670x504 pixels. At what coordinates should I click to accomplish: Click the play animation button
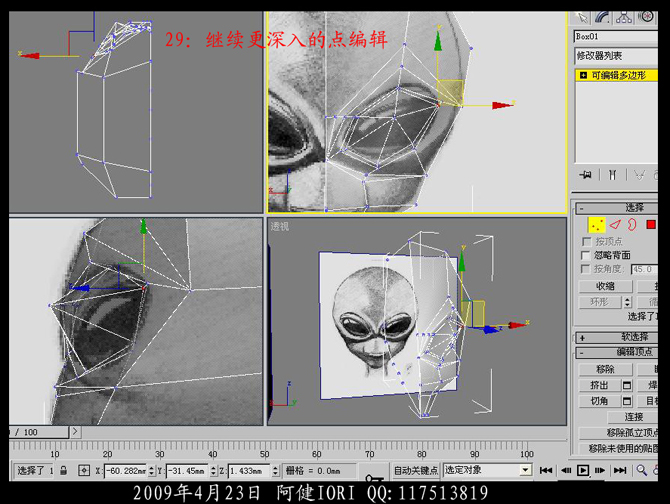[x=583, y=471]
